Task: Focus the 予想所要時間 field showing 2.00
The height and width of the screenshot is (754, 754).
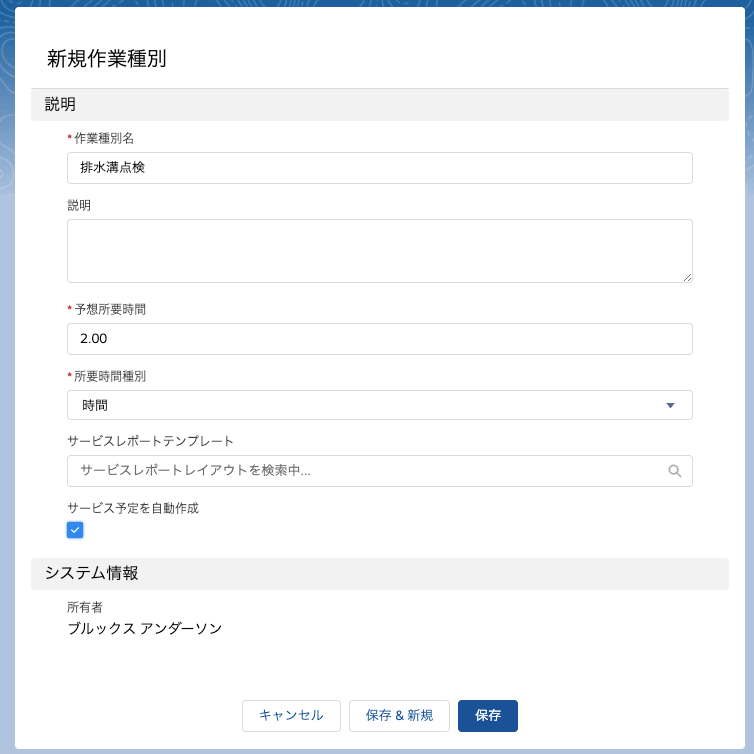Action: coord(379,339)
